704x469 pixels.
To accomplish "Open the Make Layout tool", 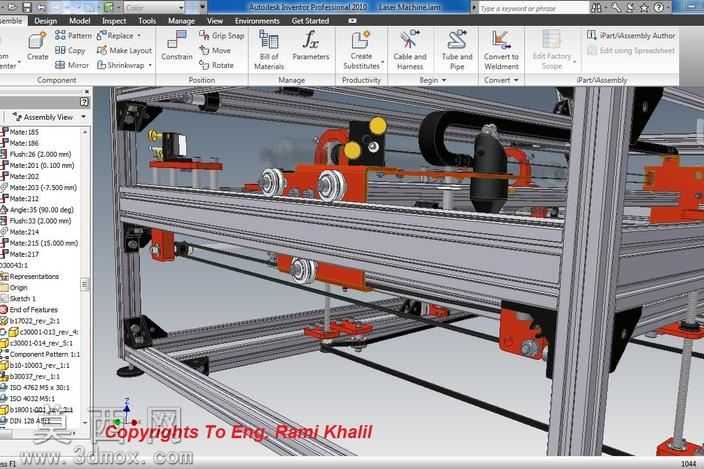I will [x=124, y=50].
